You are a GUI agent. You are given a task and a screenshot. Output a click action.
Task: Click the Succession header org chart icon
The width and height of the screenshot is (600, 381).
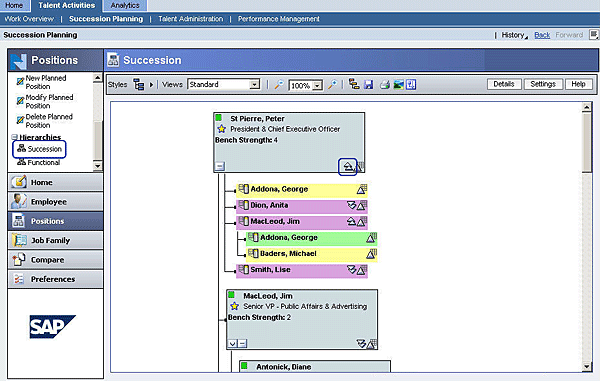(113, 60)
